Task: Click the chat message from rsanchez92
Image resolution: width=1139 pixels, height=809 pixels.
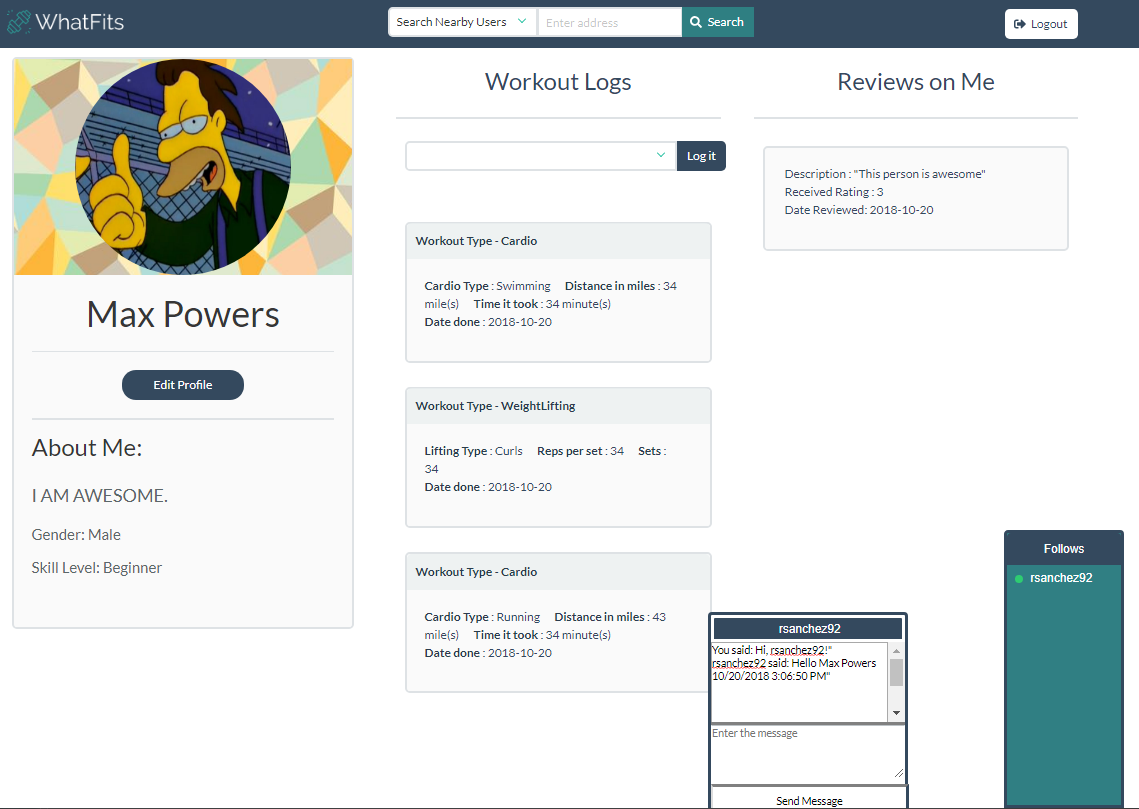Action: [x=794, y=670]
